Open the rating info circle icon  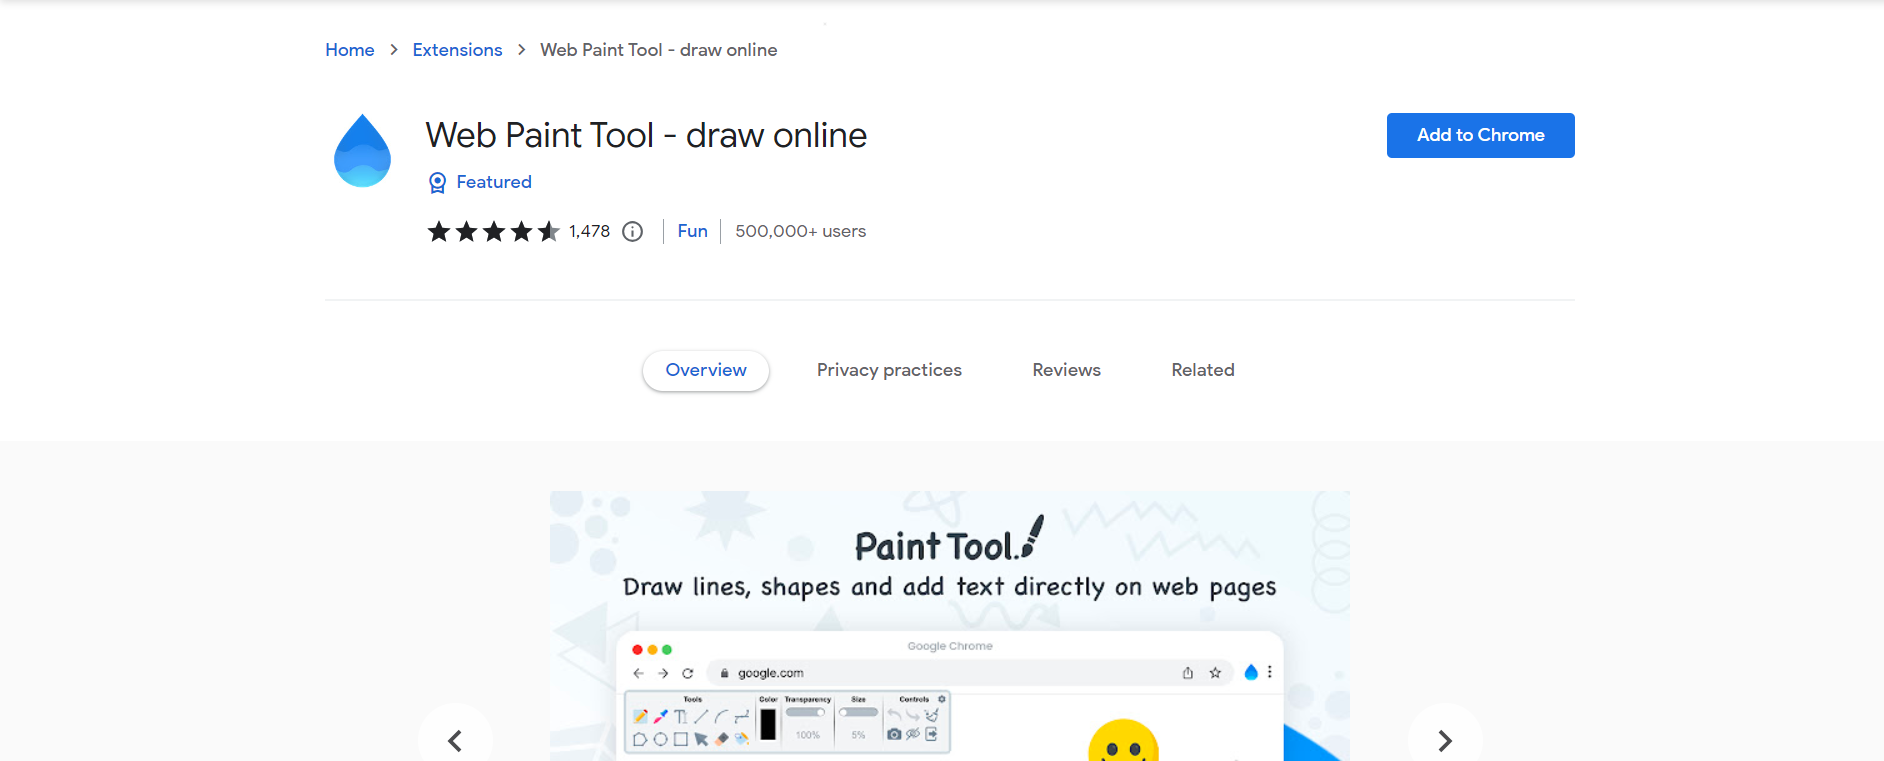(x=632, y=232)
